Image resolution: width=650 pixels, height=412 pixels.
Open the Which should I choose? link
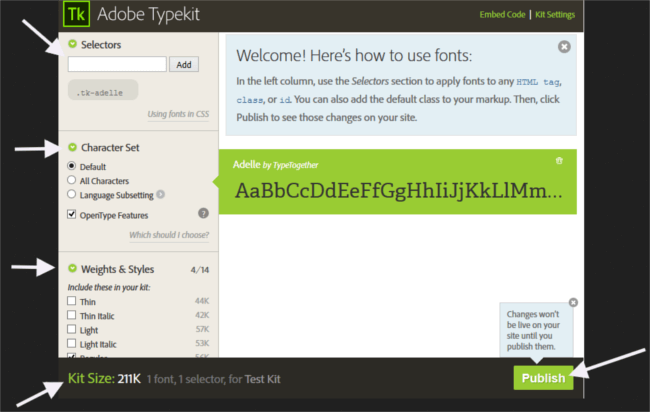169,235
